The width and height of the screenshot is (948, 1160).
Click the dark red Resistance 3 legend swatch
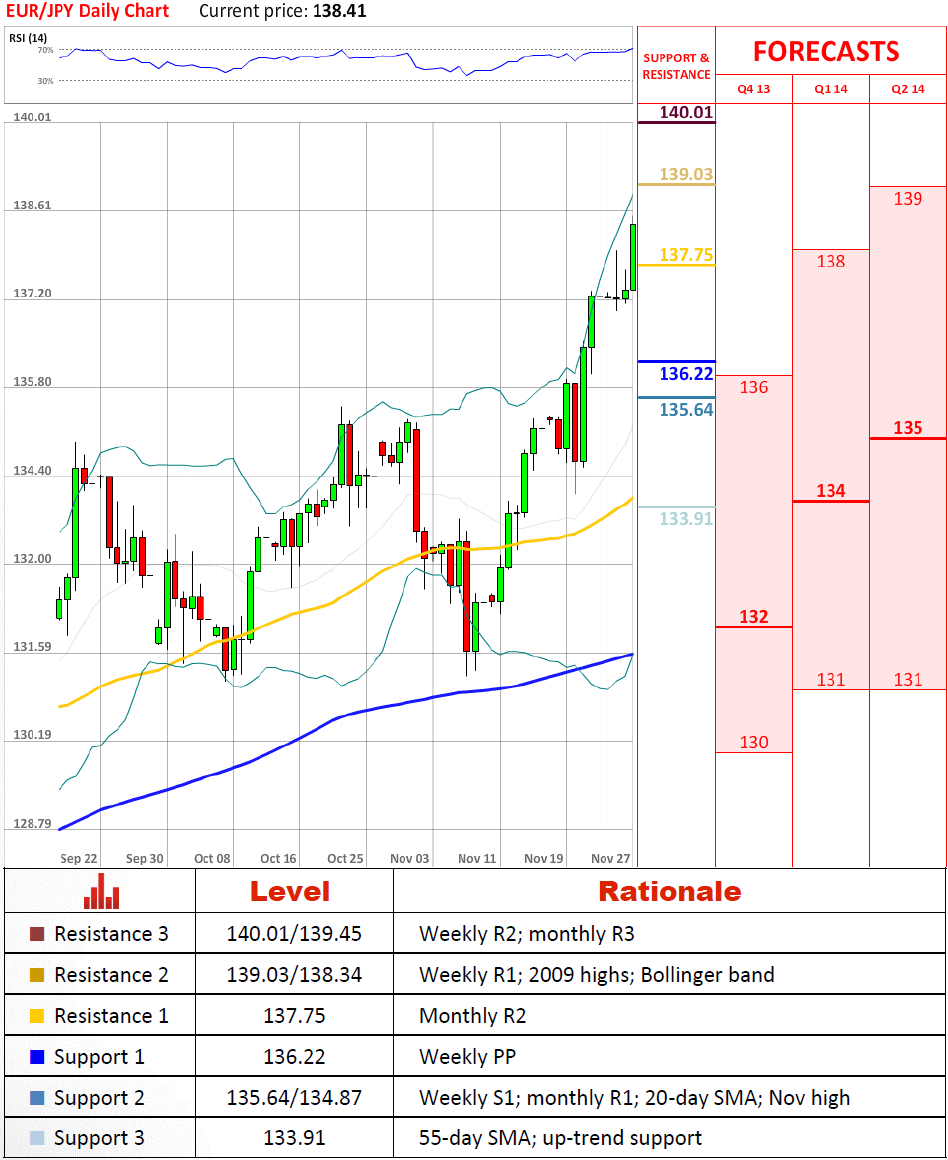38,935
